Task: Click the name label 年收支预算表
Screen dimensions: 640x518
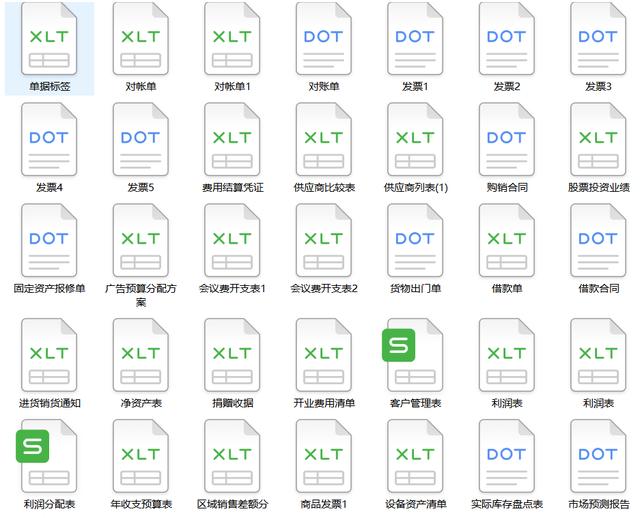Action: (141, 504)
